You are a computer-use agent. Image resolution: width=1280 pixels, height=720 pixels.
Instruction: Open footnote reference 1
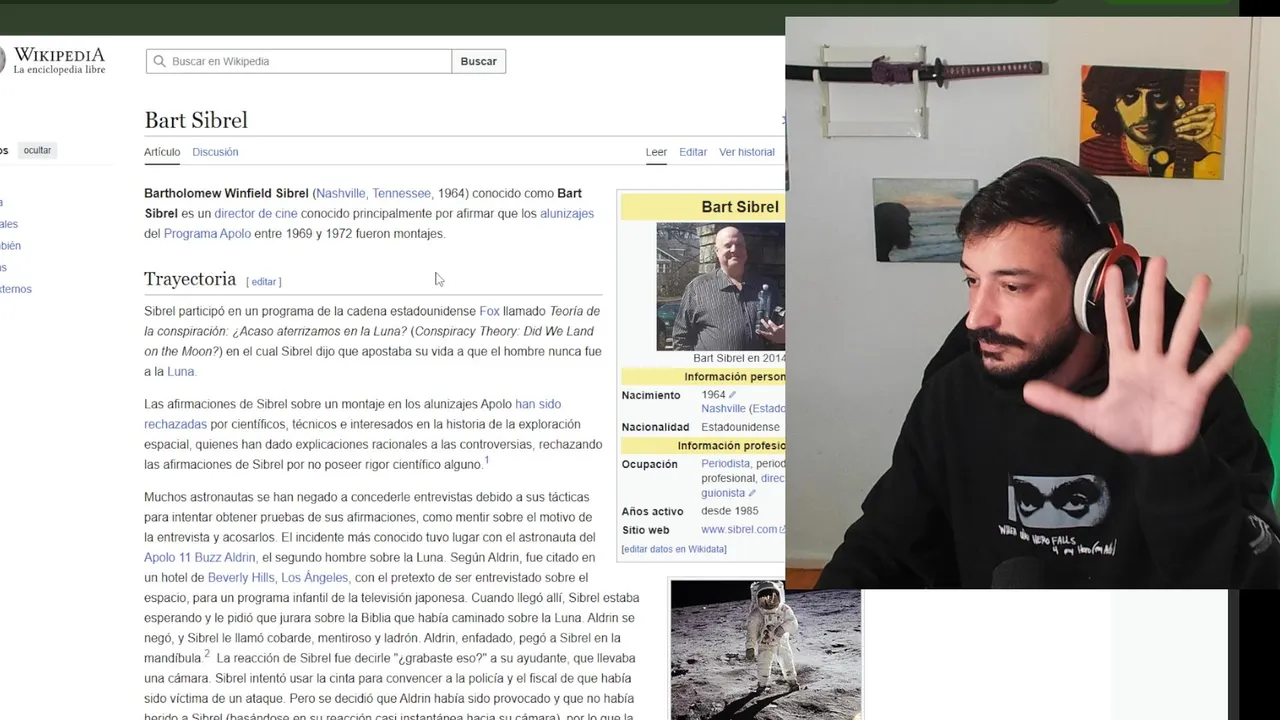pos(487,460)
